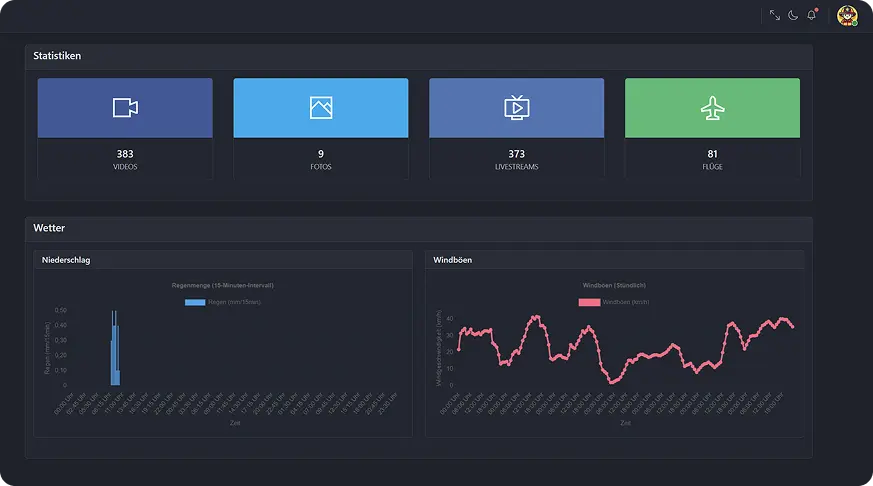The height and width of the screenshot is (486, 873).
Task: Click the video camera icon tile
Action: click(x=125, y=108)
